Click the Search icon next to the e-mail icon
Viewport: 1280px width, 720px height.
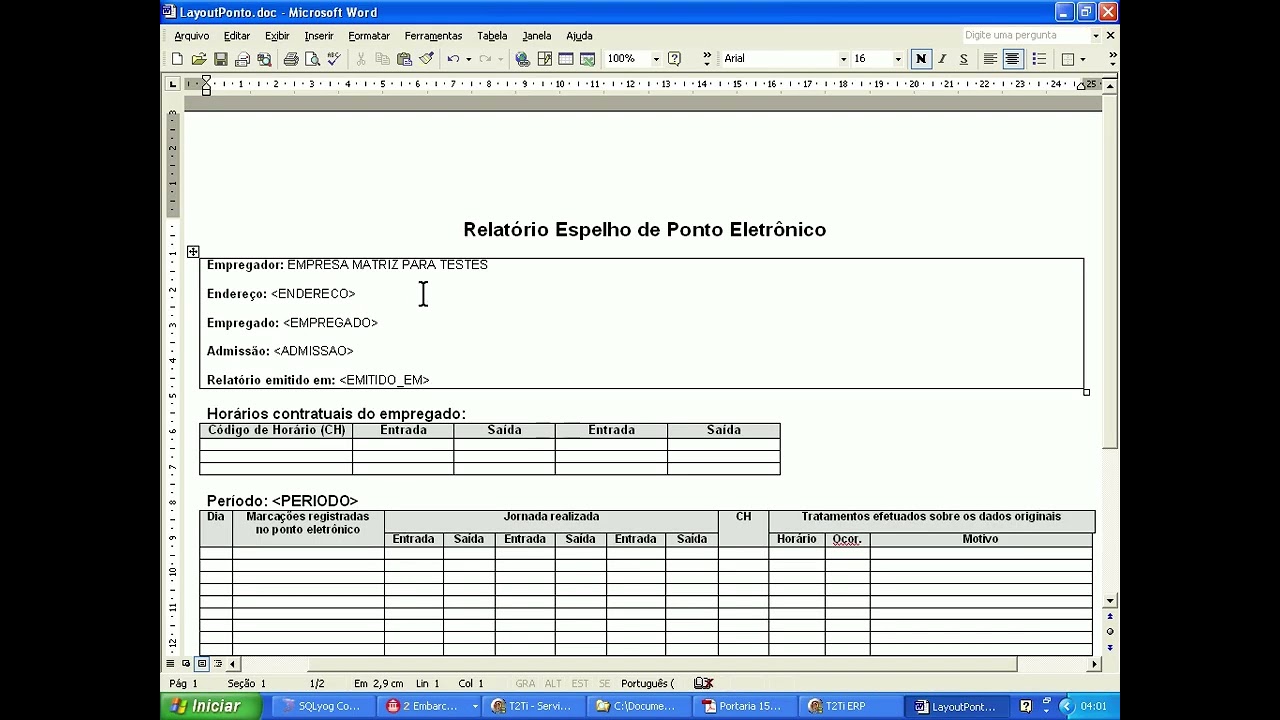pyautogui.click(x=264, y=59)
